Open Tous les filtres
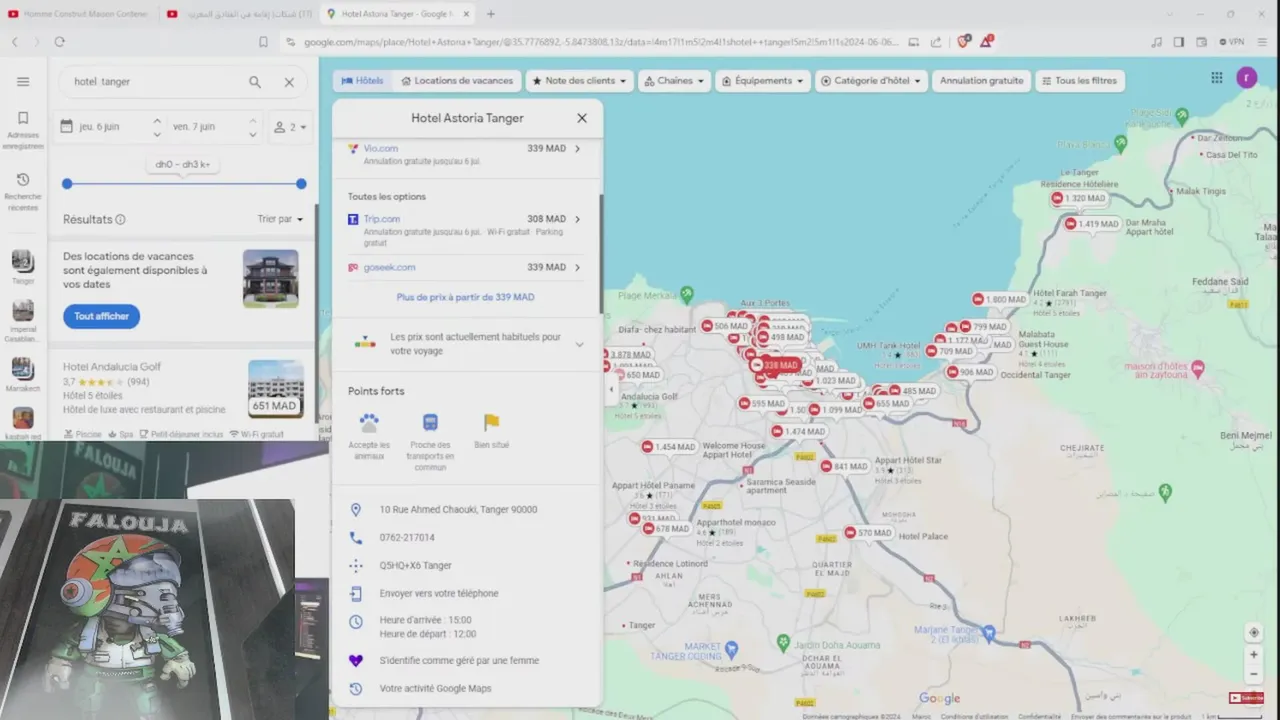 [x=1079, y=81]
